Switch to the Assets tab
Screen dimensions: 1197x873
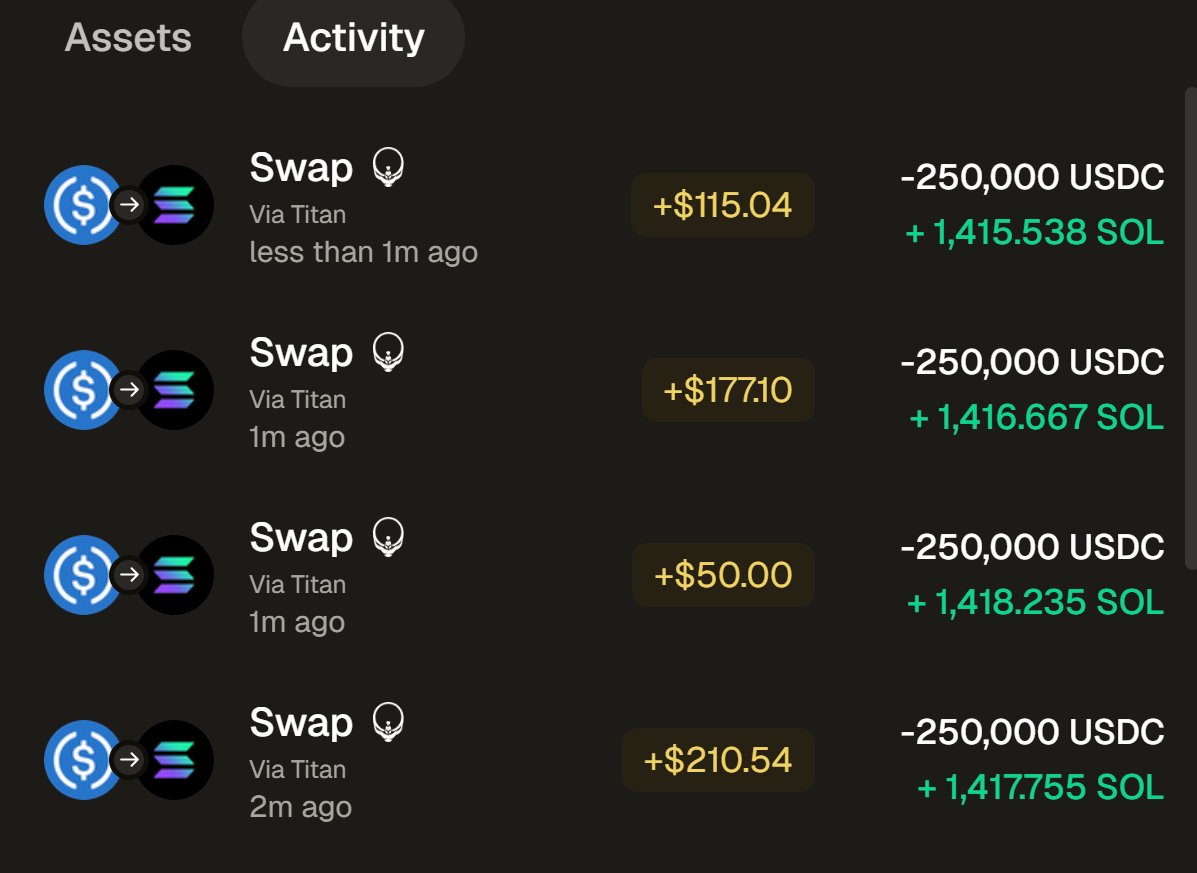coord(128,38)
